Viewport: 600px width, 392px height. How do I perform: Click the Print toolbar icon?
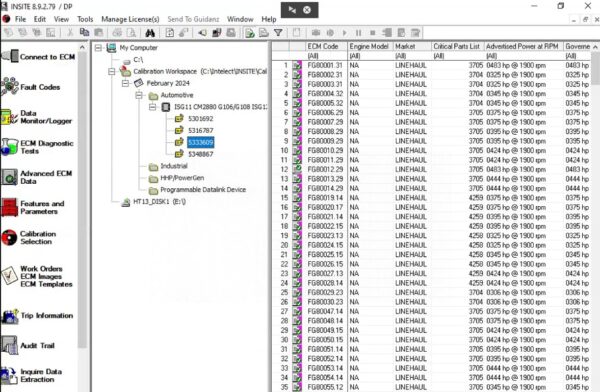tap(117, 33)
